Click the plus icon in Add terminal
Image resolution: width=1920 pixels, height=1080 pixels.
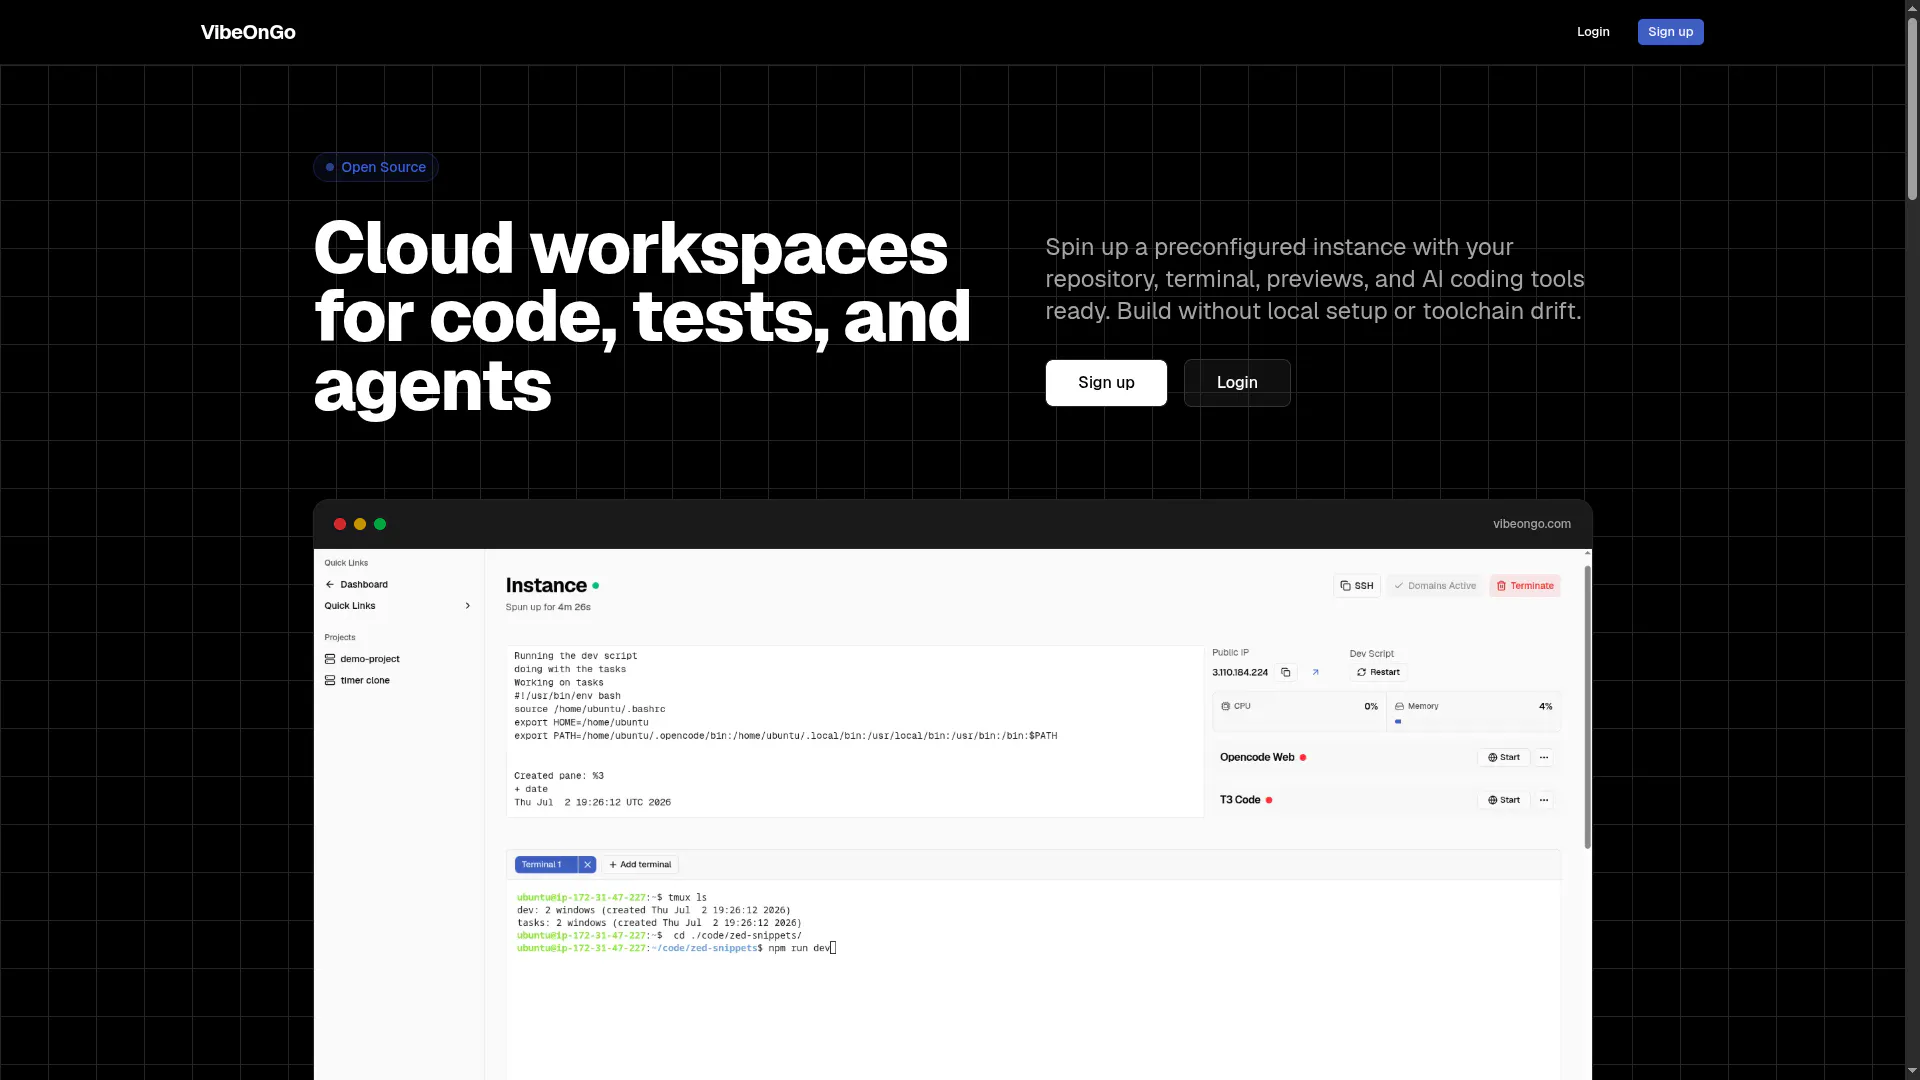pyautogui.click(x=613, y=865)
